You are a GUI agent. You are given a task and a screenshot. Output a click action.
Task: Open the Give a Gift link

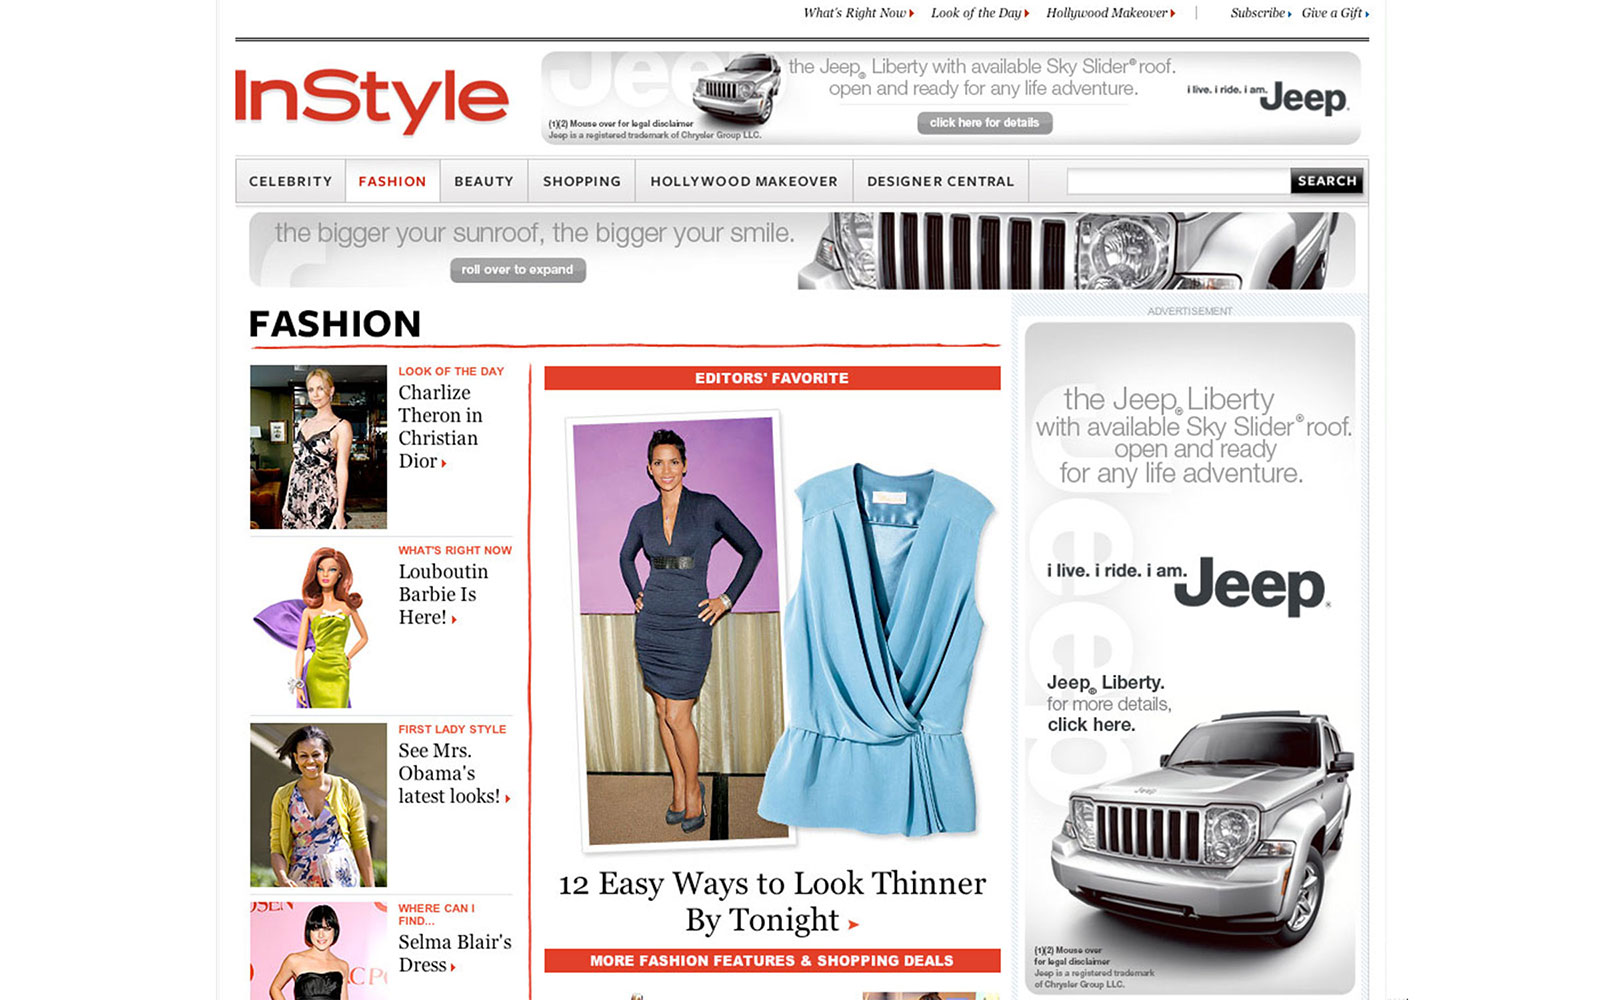[1334, 13]
